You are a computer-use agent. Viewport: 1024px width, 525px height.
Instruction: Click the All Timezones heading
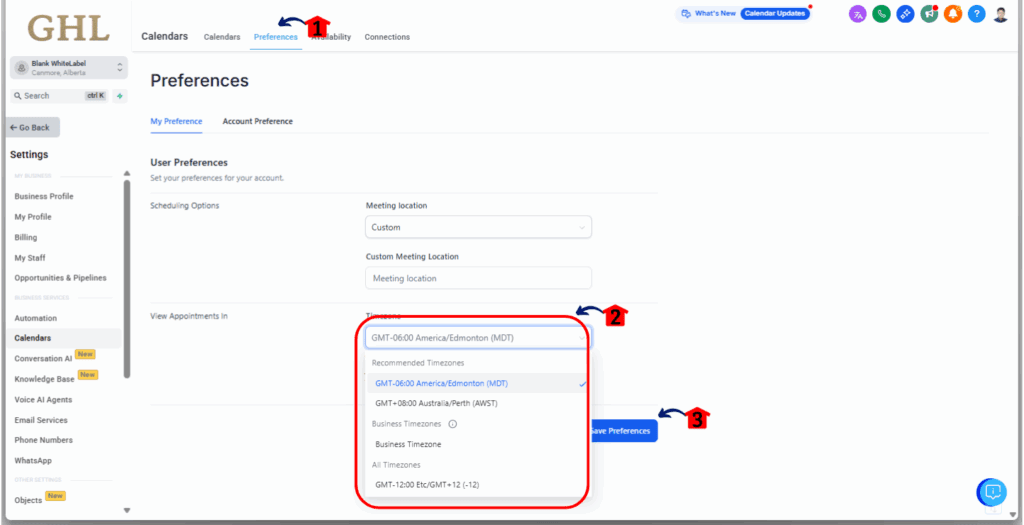pos(396,465)
